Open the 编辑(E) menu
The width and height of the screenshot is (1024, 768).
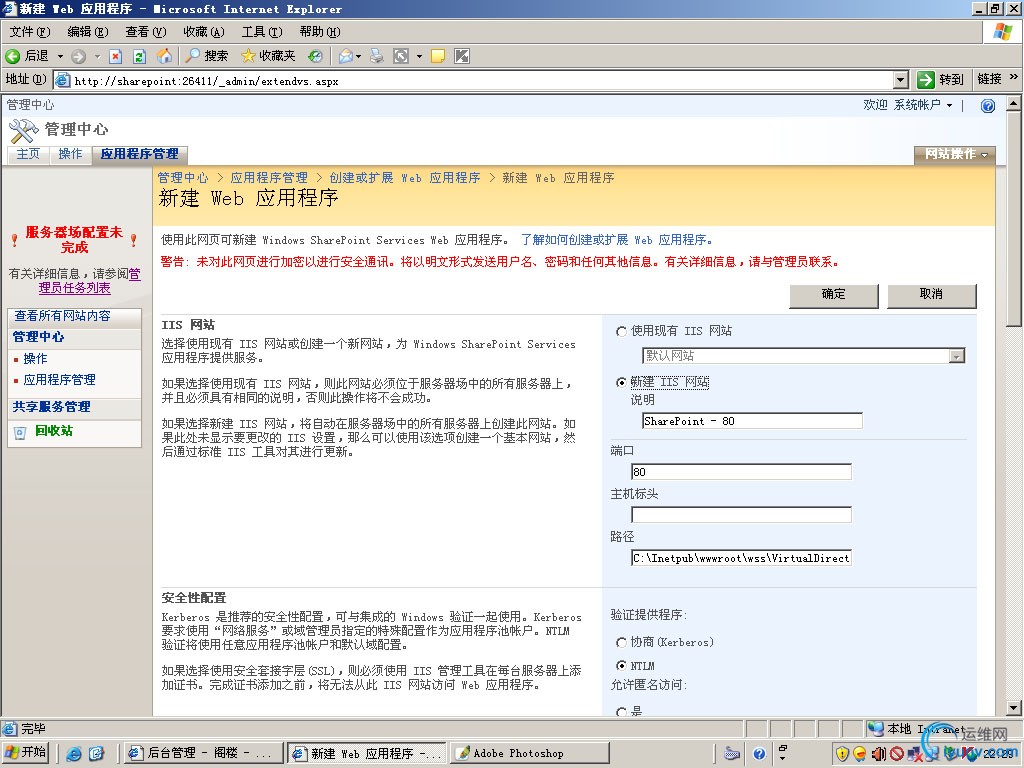pos(88,32)
